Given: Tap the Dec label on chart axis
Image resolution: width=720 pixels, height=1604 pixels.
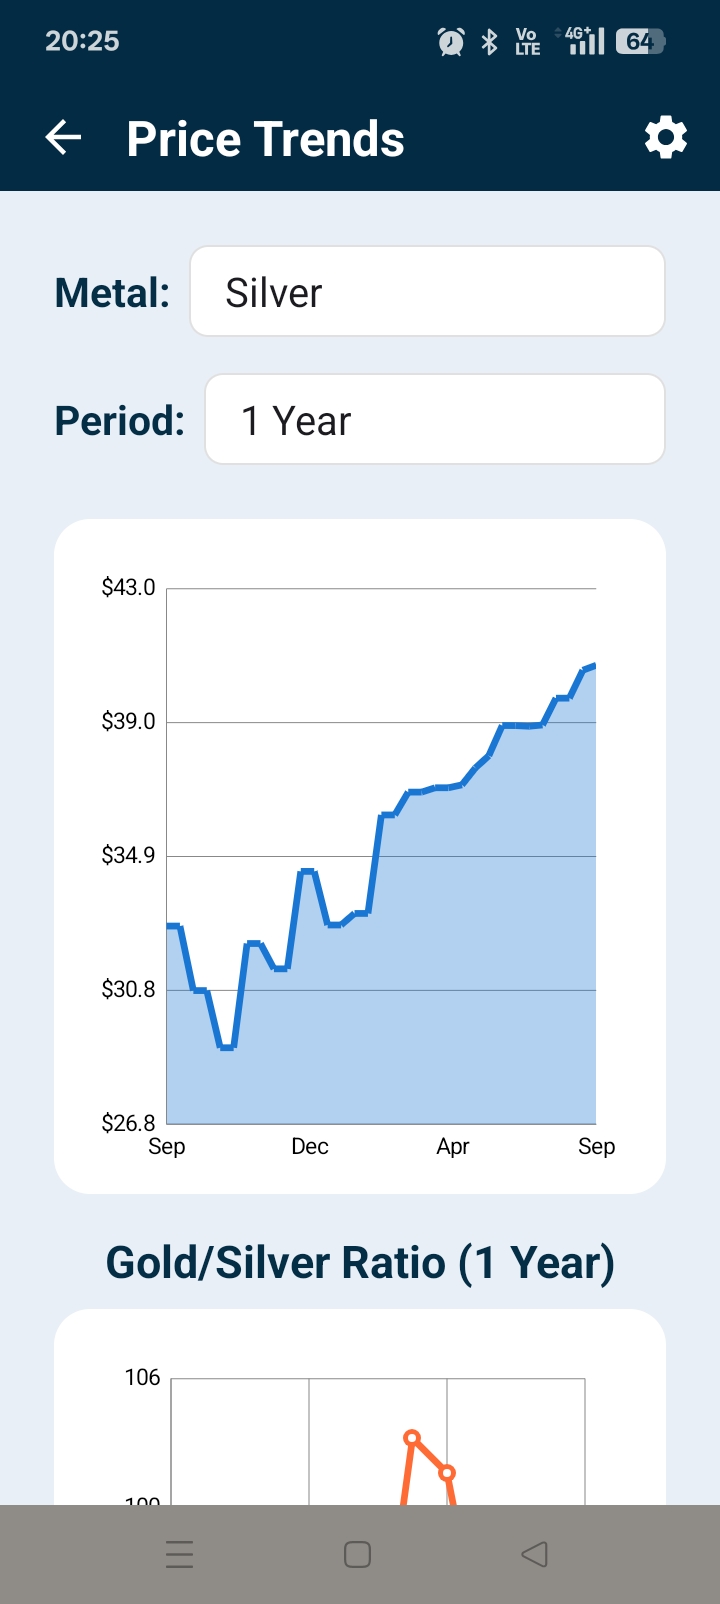Looking at the screenshot, I should coord(310,1147).
